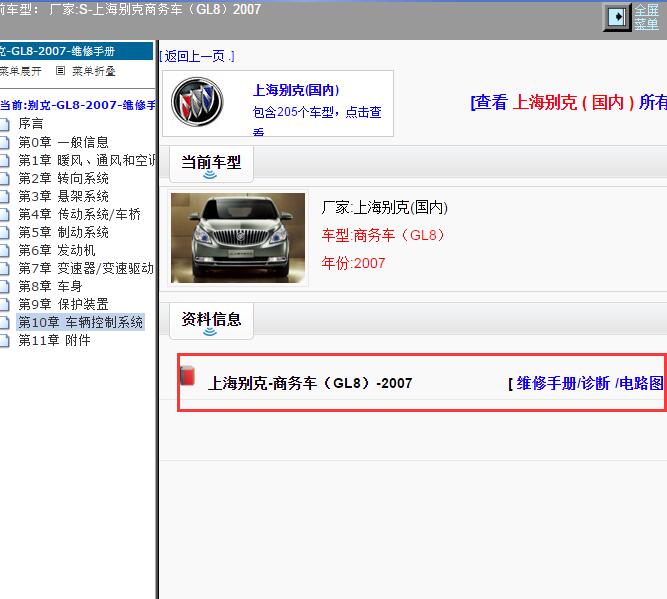Click document icon beside 第6章
667x599 pixels.
[4, 251]
